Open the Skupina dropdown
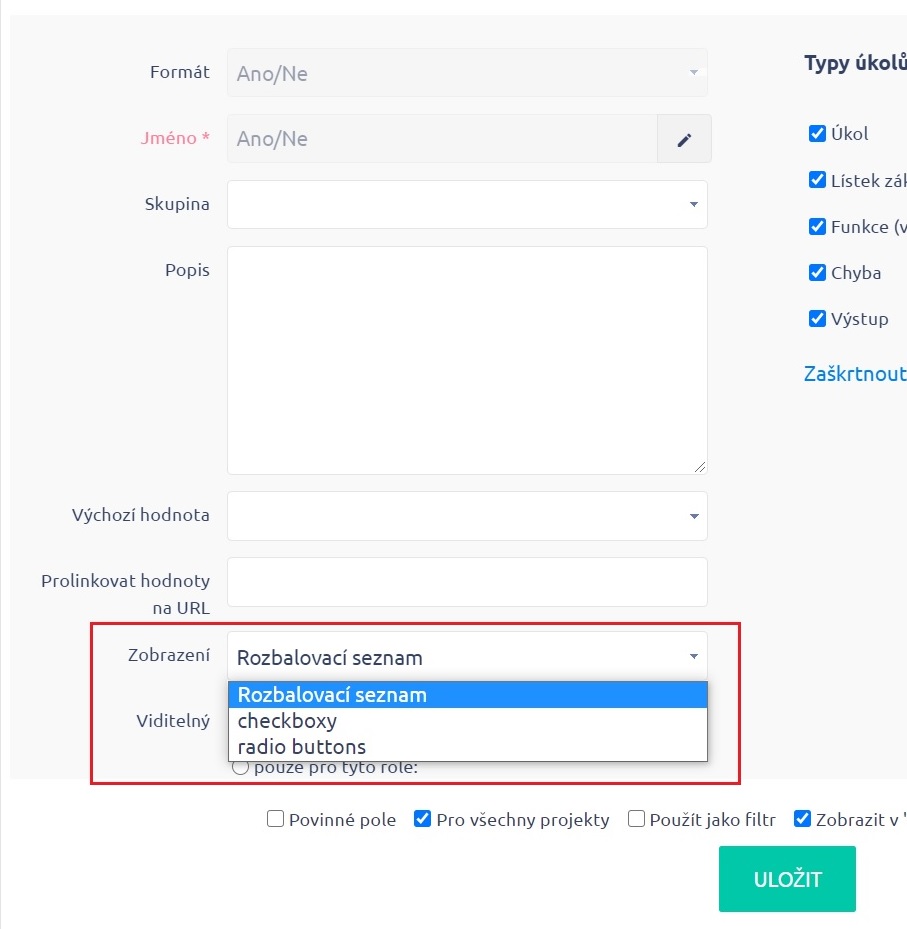The width and height of the screenshot is (907, 929). (x=467, y=205)
